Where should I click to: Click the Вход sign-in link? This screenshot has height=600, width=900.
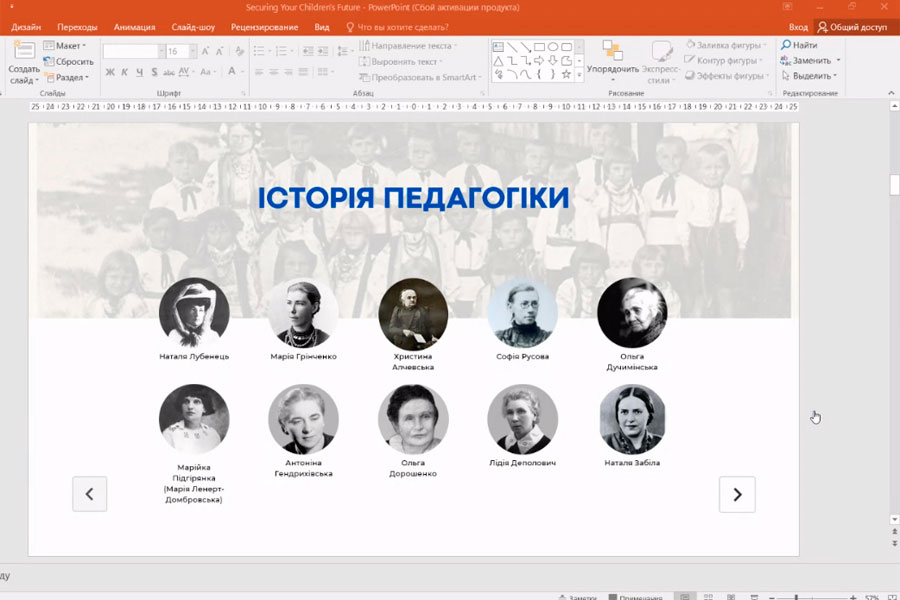click(x=797, y=27)
